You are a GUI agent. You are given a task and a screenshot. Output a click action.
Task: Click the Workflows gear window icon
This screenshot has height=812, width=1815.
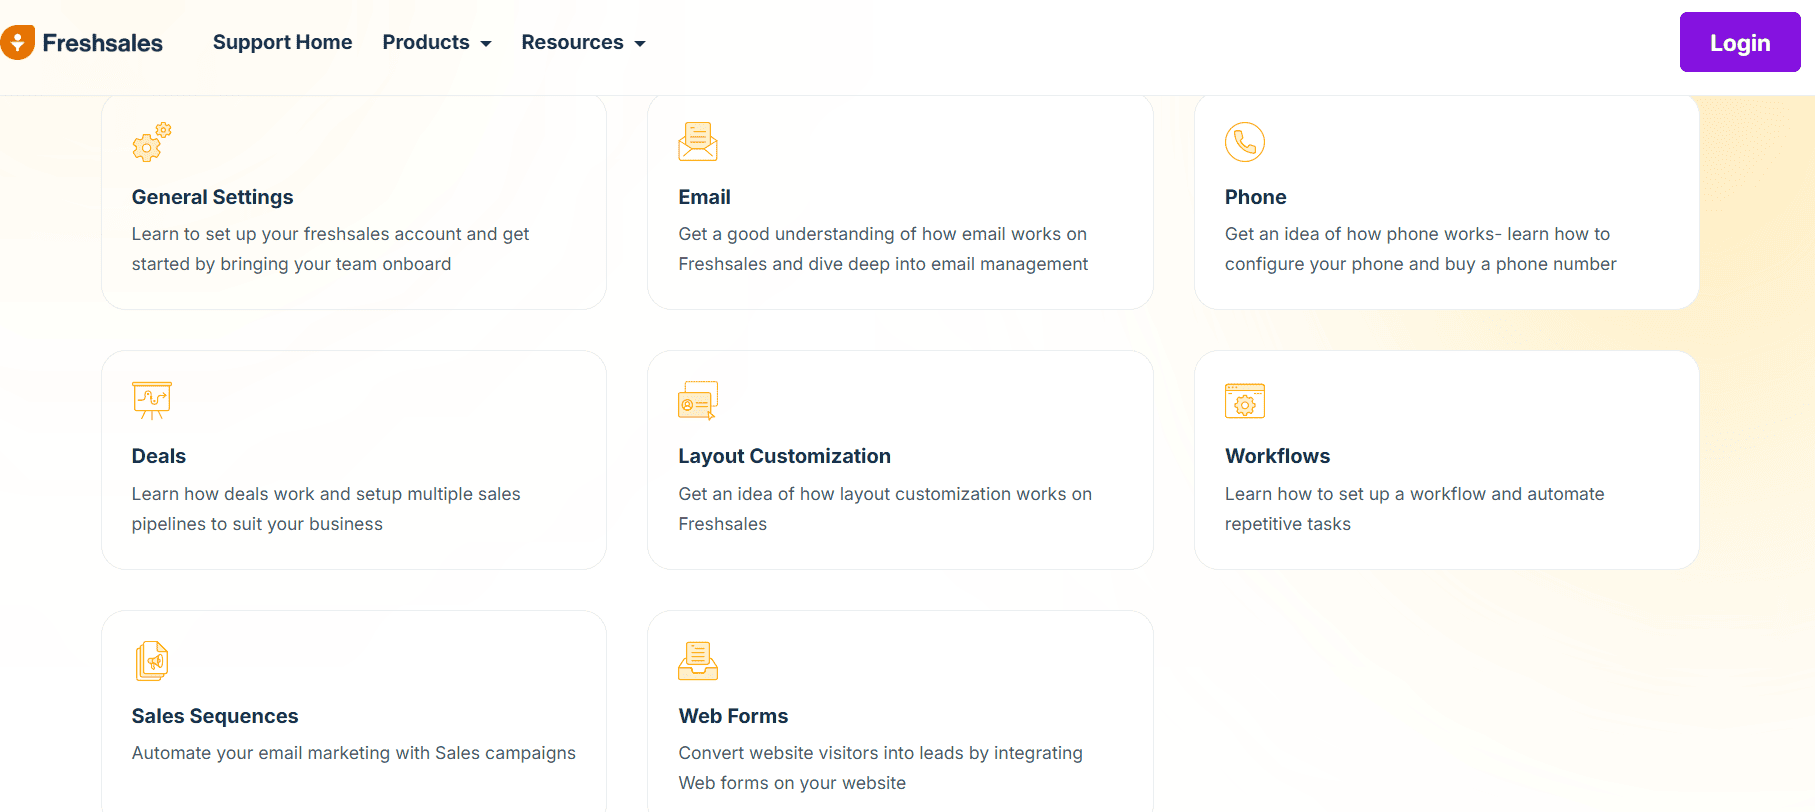point(1245,401)
